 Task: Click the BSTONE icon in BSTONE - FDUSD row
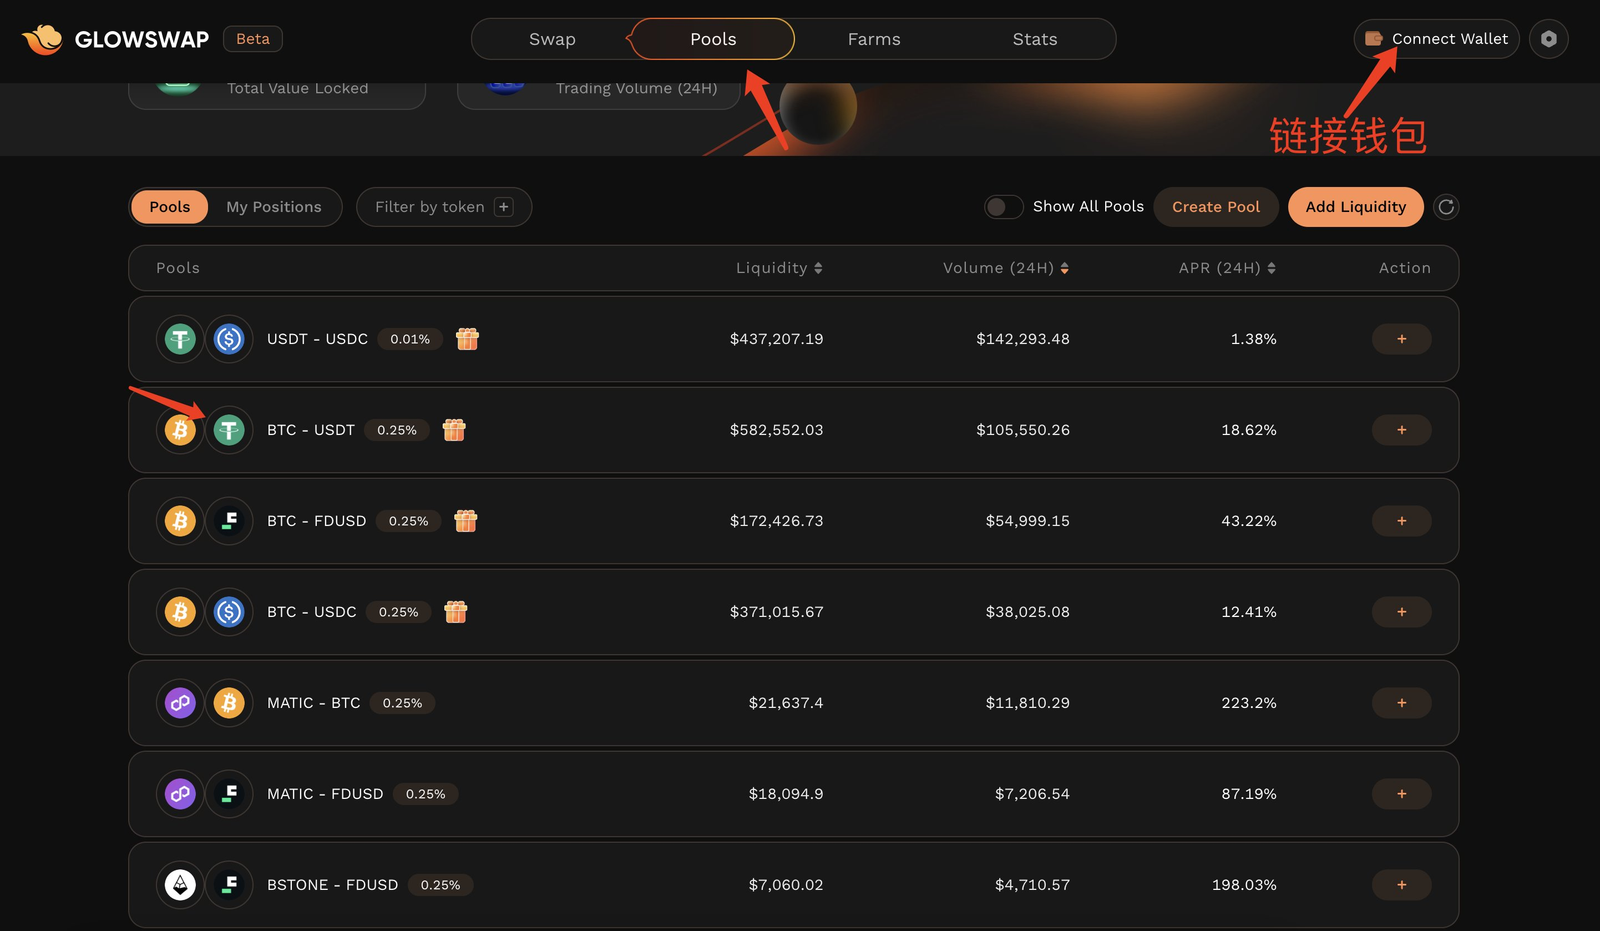[x=180, y=885]
